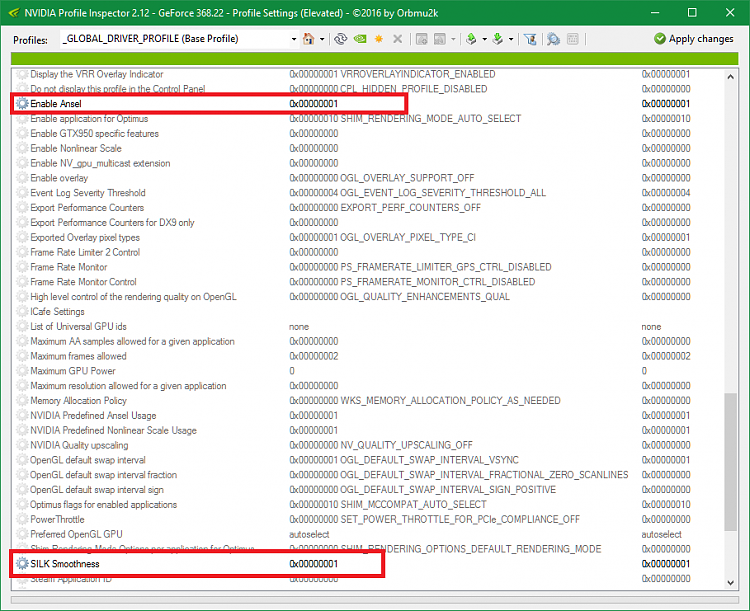
Task: Select OpenGL default swap interval fraction row
Action: (368, 475)
